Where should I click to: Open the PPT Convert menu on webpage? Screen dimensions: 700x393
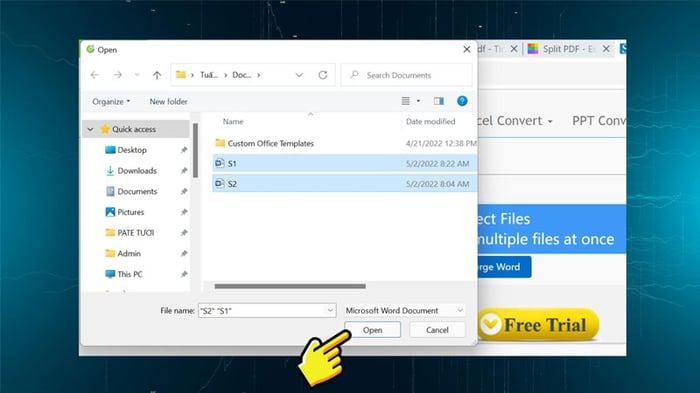click(599, 121)
